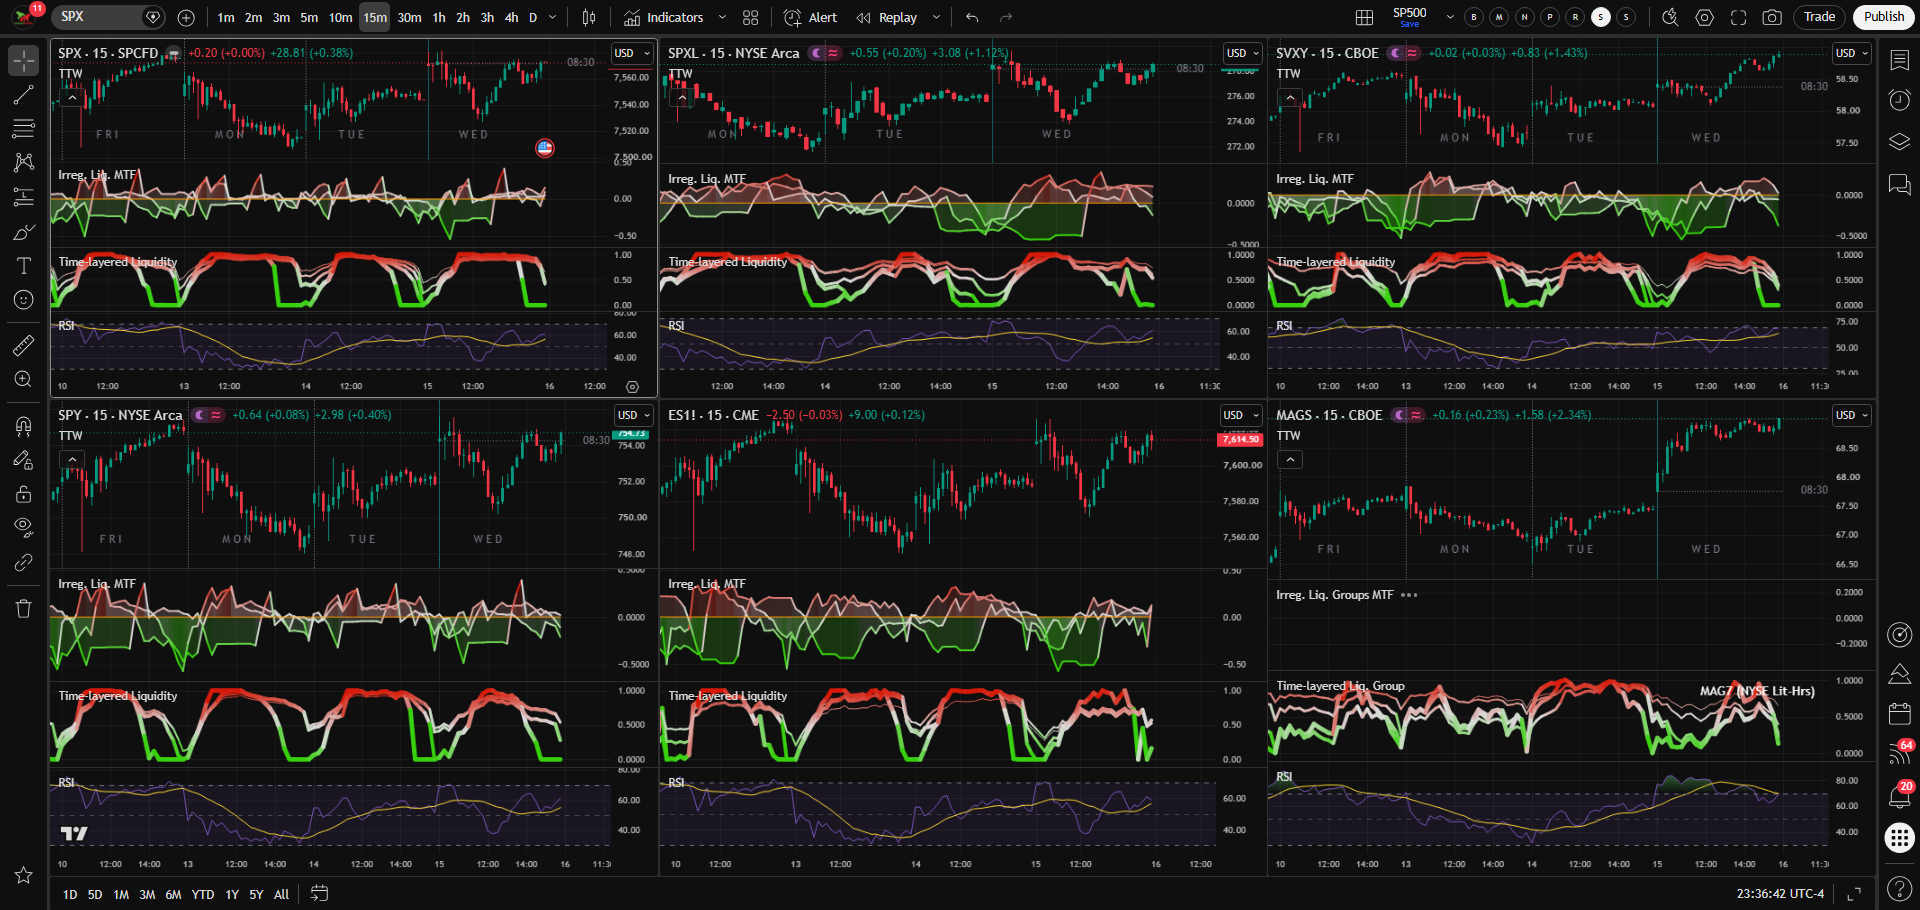Screen dimensions: 1920x910
Task: Open the layout grid selector
Action: tap(1364, 17)
